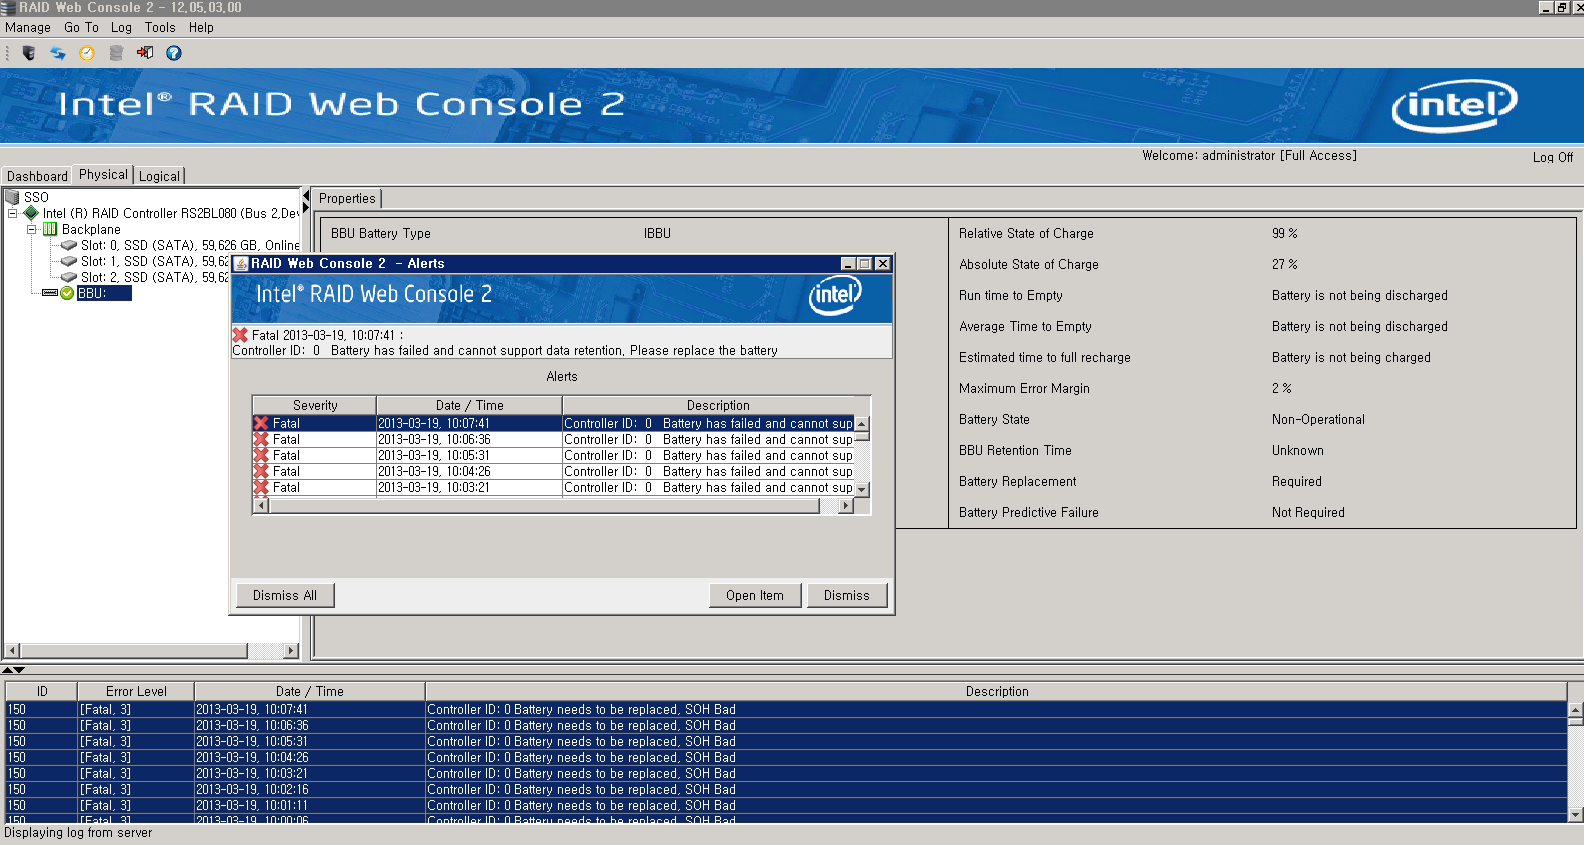This screenshot has height=845, width=1584.
Task: Click the gray database toolbar icon
Action: tap(116, 53)
